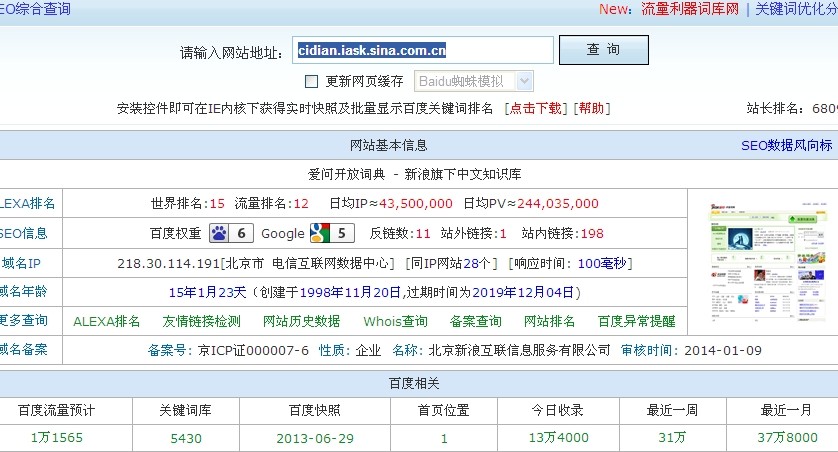Open 流量利器词库网 link

[x=689, y=9]
